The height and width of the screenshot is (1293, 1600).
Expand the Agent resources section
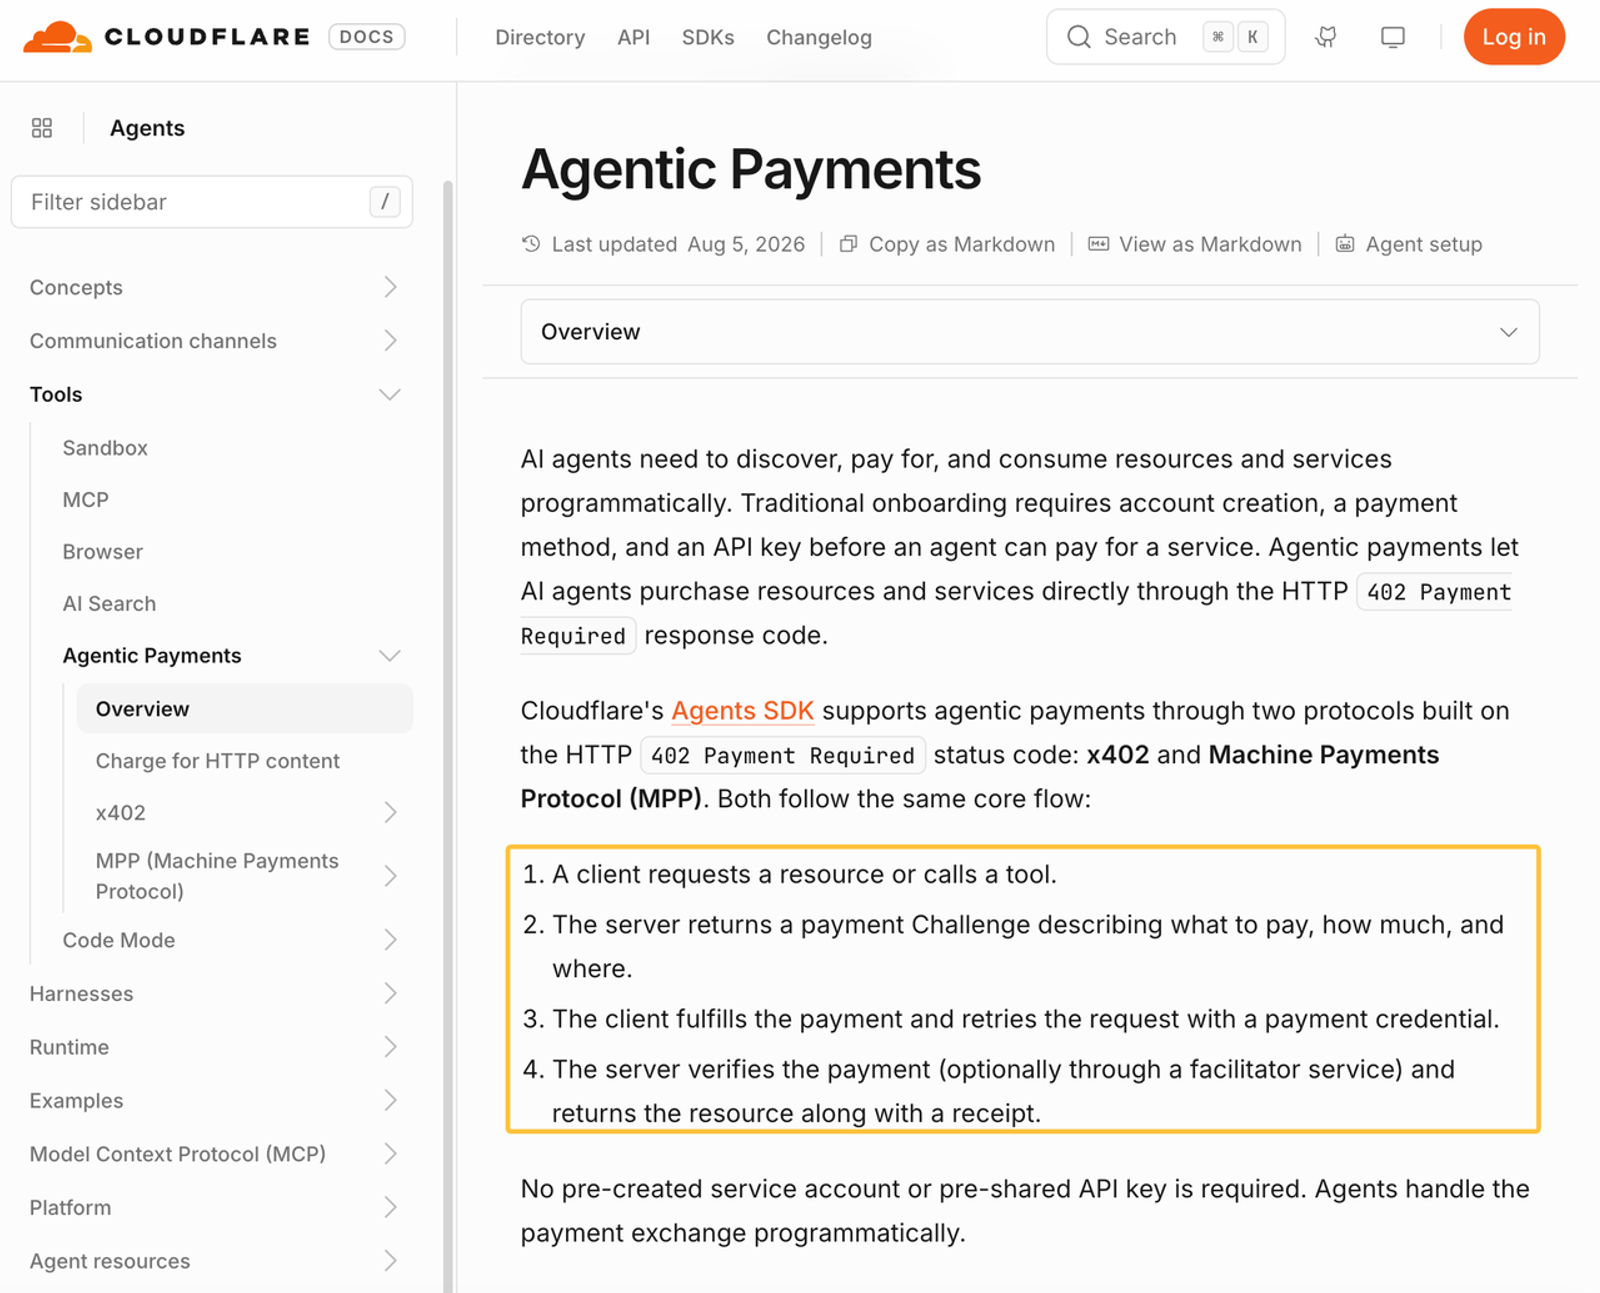[214, 1261]
